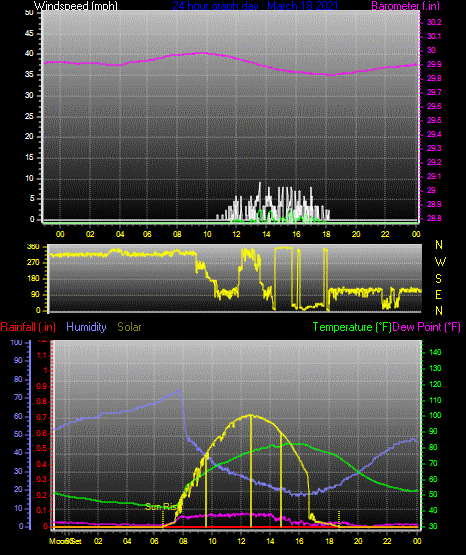The width and height of the screenshot is (466, 555).
Task: Click the '29.1' barometer axis value
Action: [x=434, y=176]
